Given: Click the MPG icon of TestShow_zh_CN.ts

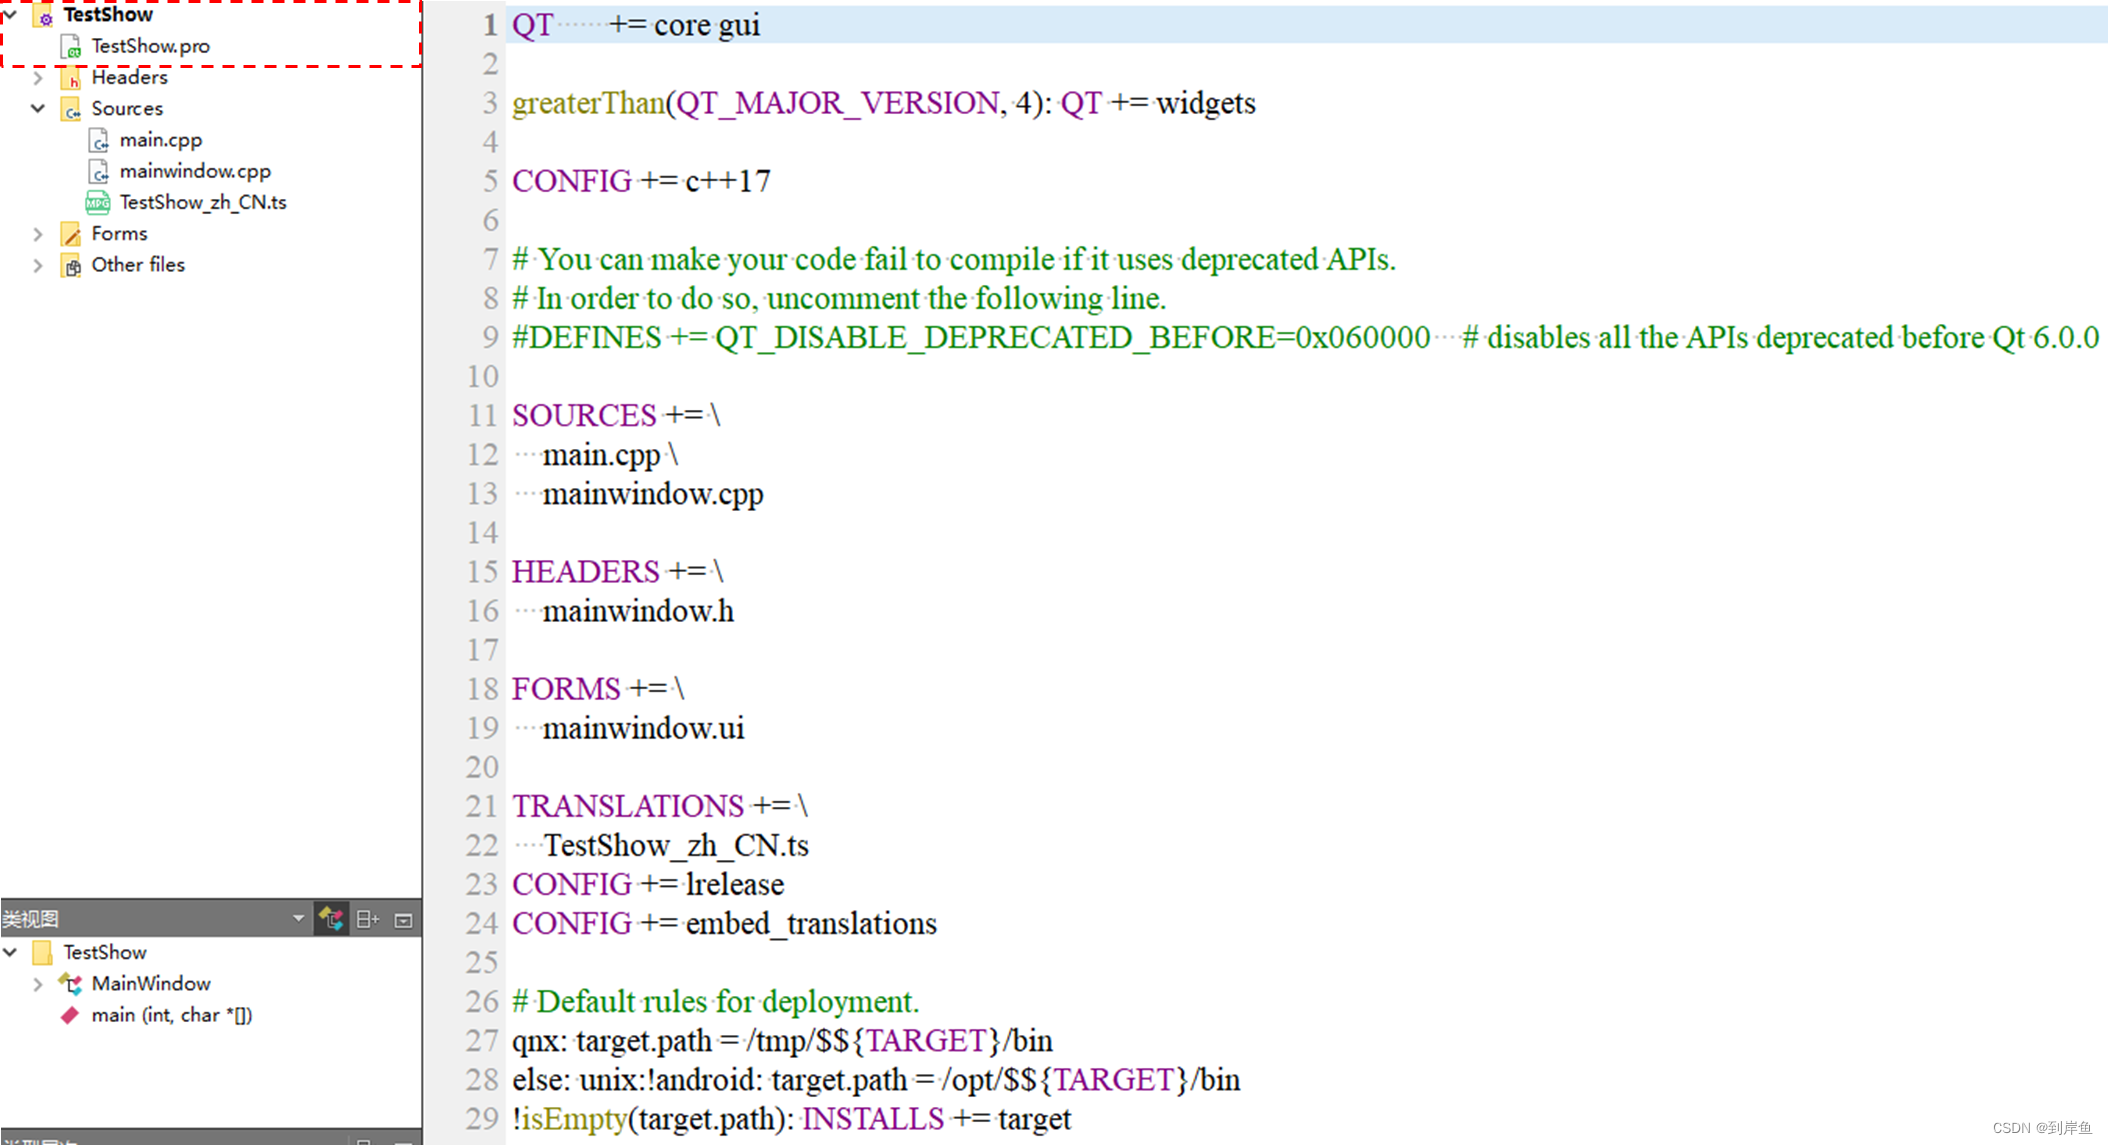Looking at the screenshot, I should [x=96, y=202].
